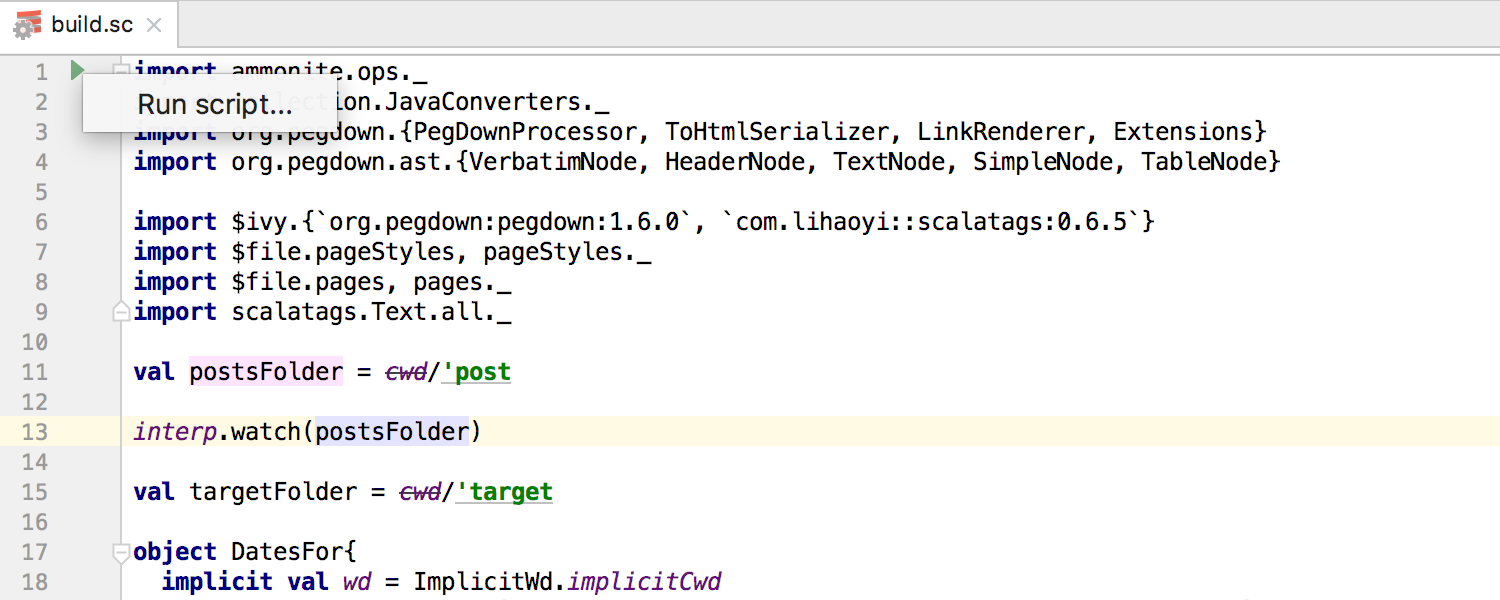Click the TableNode import name
Viewport: 1500px width, 600px height.
(x=1204, y=162)
